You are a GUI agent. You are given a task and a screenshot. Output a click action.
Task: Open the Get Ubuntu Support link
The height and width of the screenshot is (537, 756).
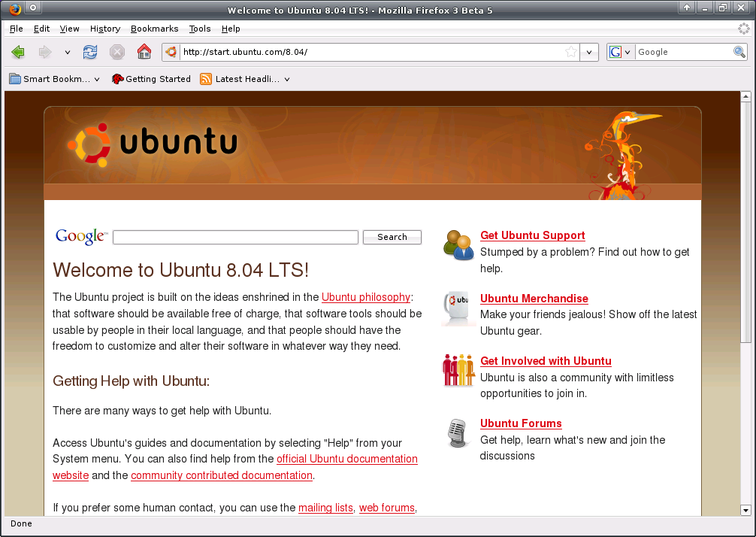(532, 235)
